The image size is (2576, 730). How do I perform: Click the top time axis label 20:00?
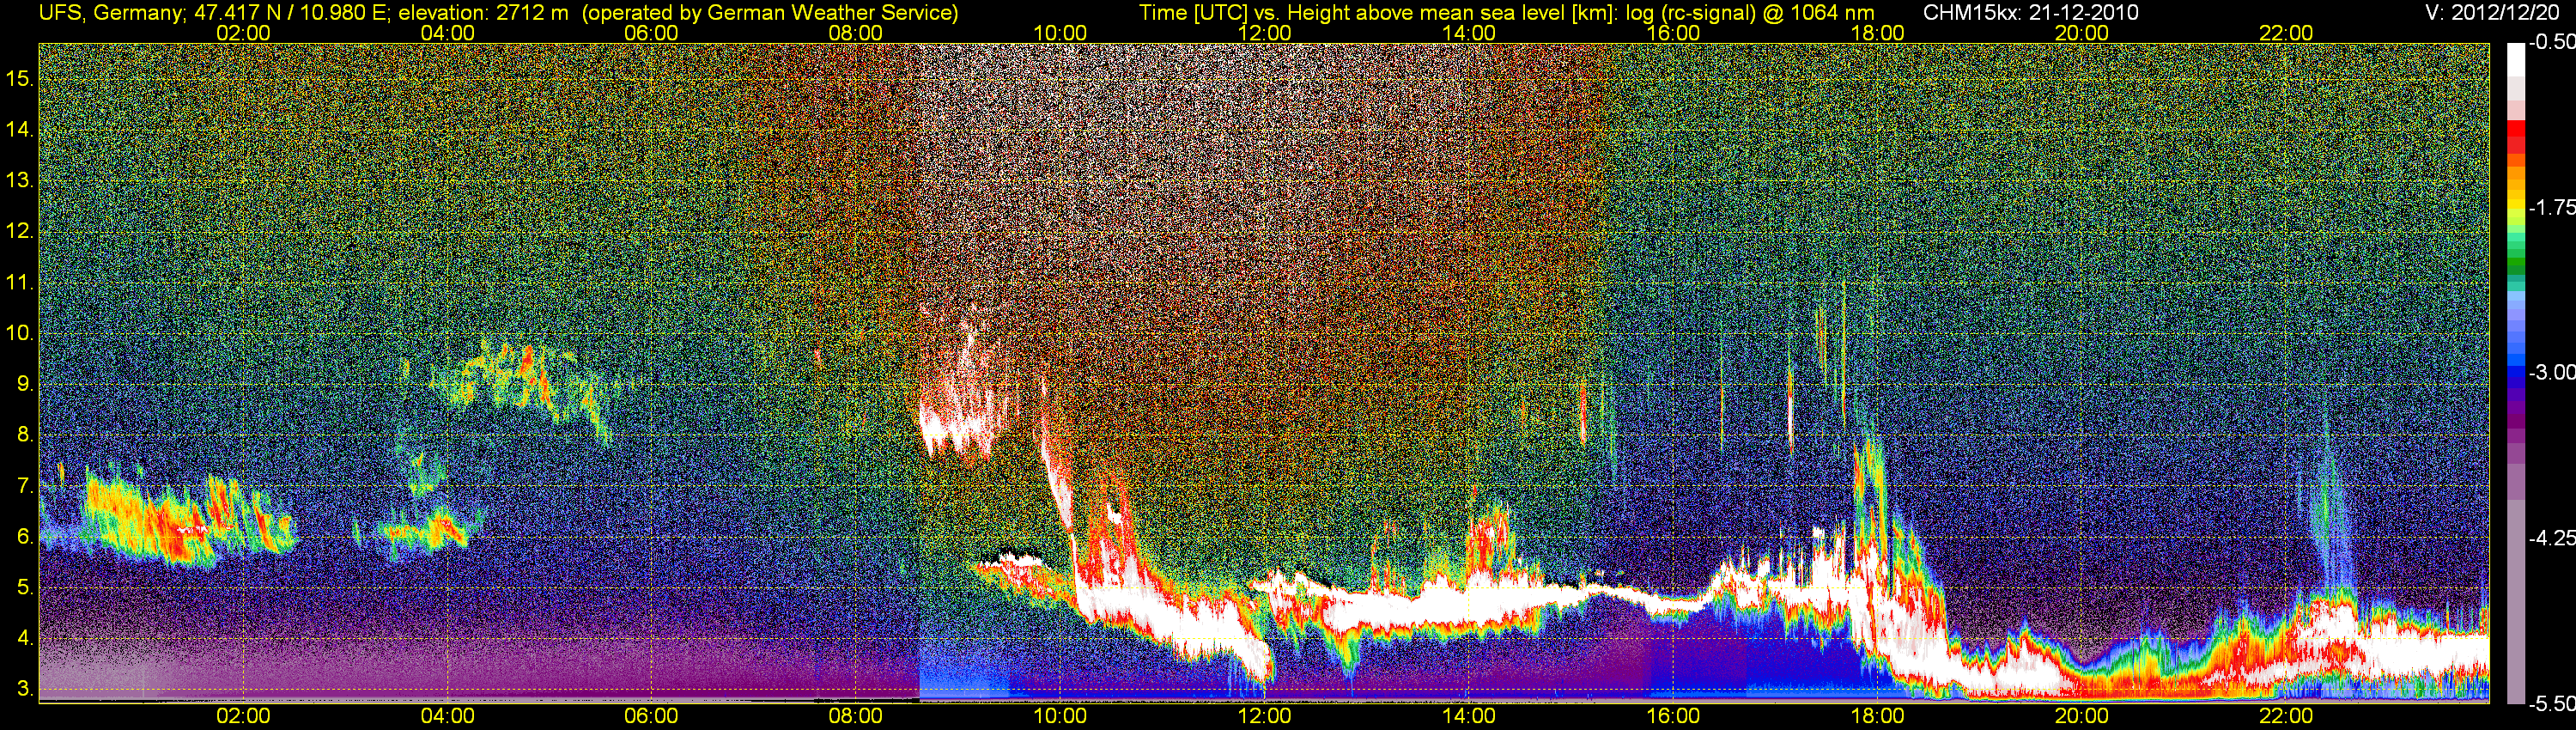[x=2082, y=33]
